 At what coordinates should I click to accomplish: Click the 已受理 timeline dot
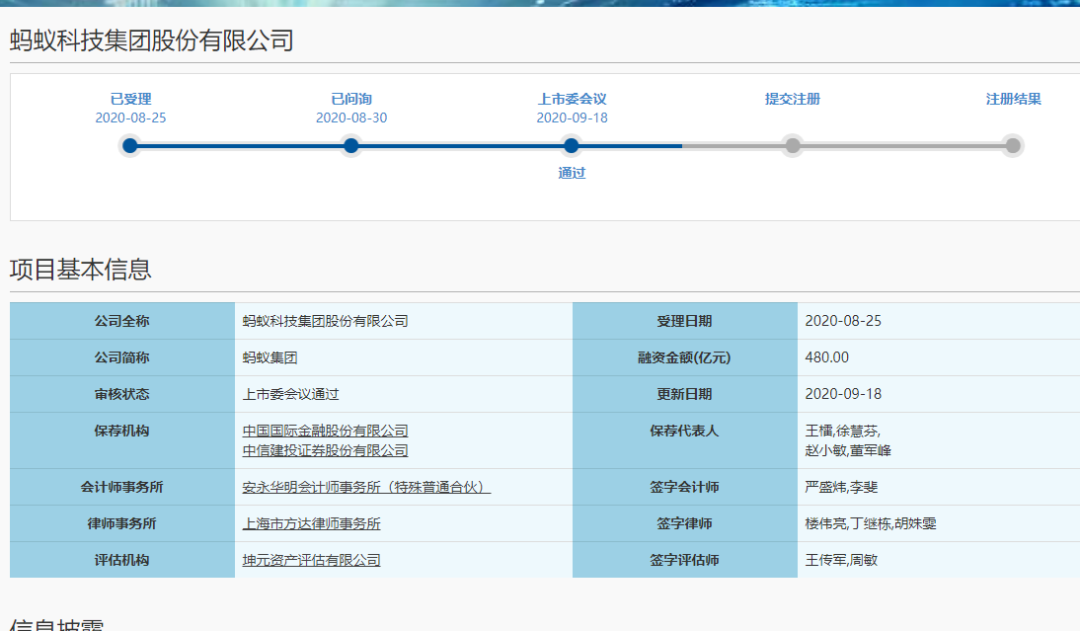click(x=130, y=146)
